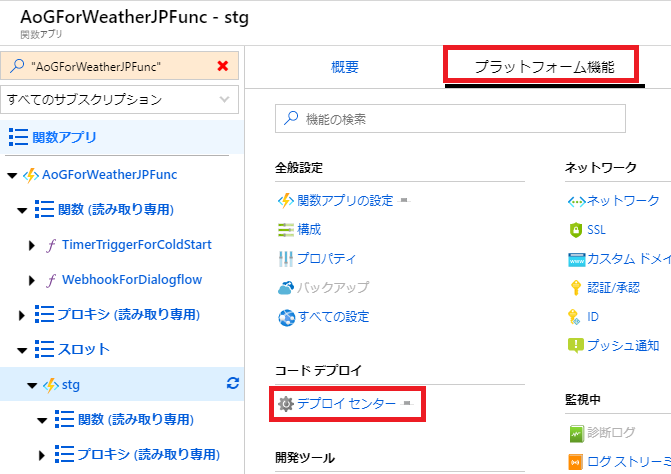Screen dimensions: 671x474
Task: Click the sliders icon beside プロパティ
Action: (285, 259)
